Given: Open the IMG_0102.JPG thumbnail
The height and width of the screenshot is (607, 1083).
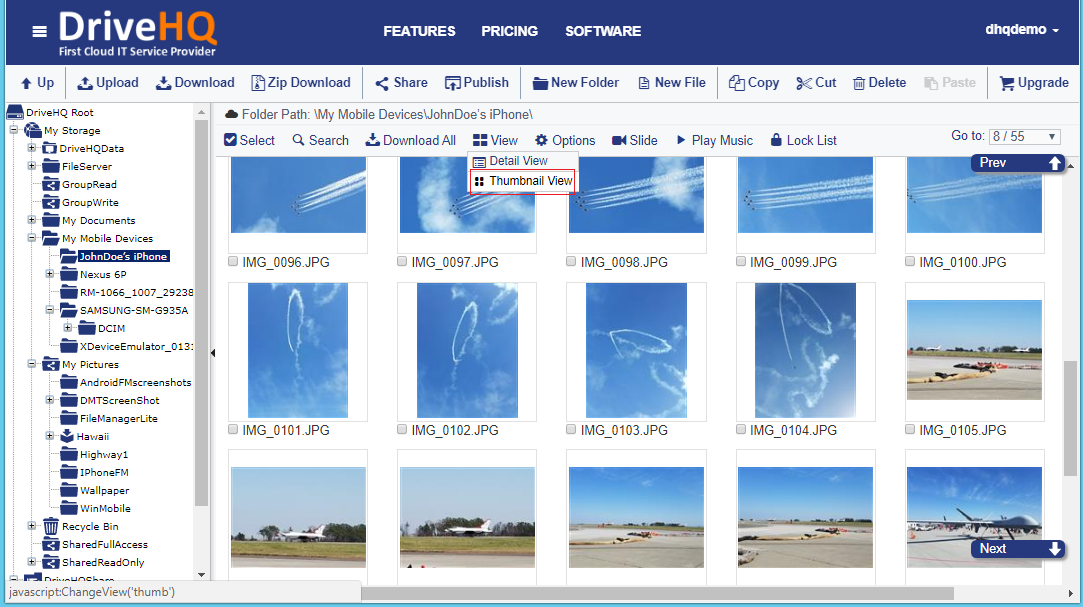Looking at the screenshot, I should tap(466, 350).
